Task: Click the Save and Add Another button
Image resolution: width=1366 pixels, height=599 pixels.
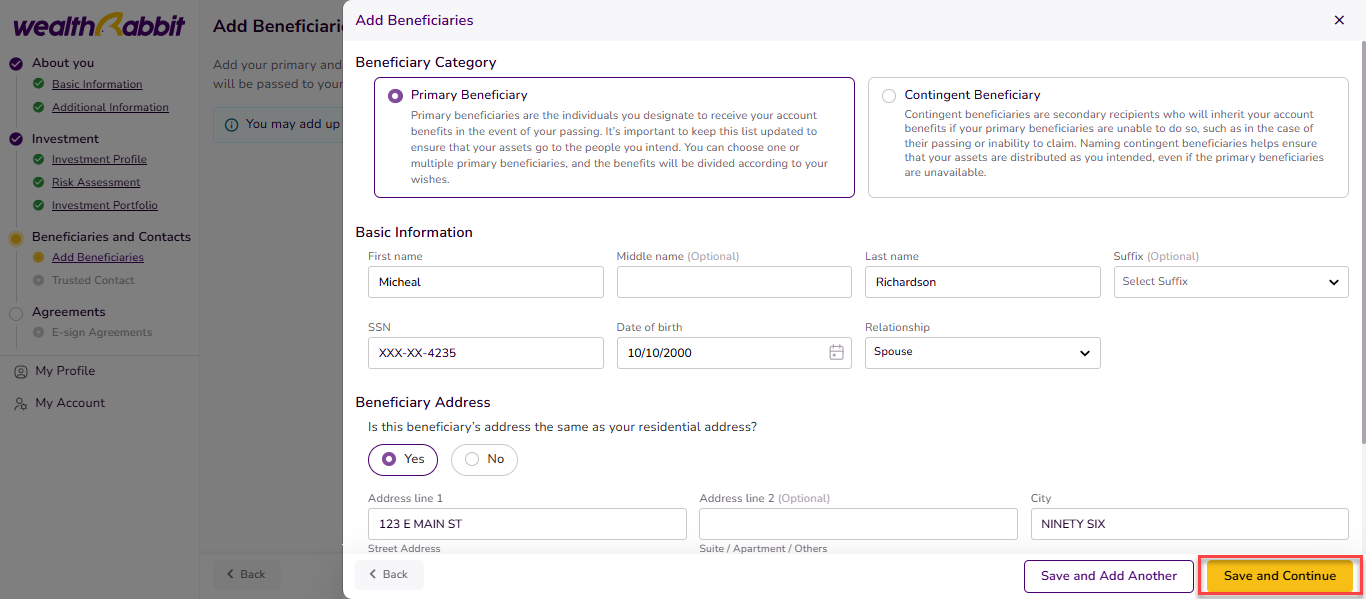Action: [1108, 576]
